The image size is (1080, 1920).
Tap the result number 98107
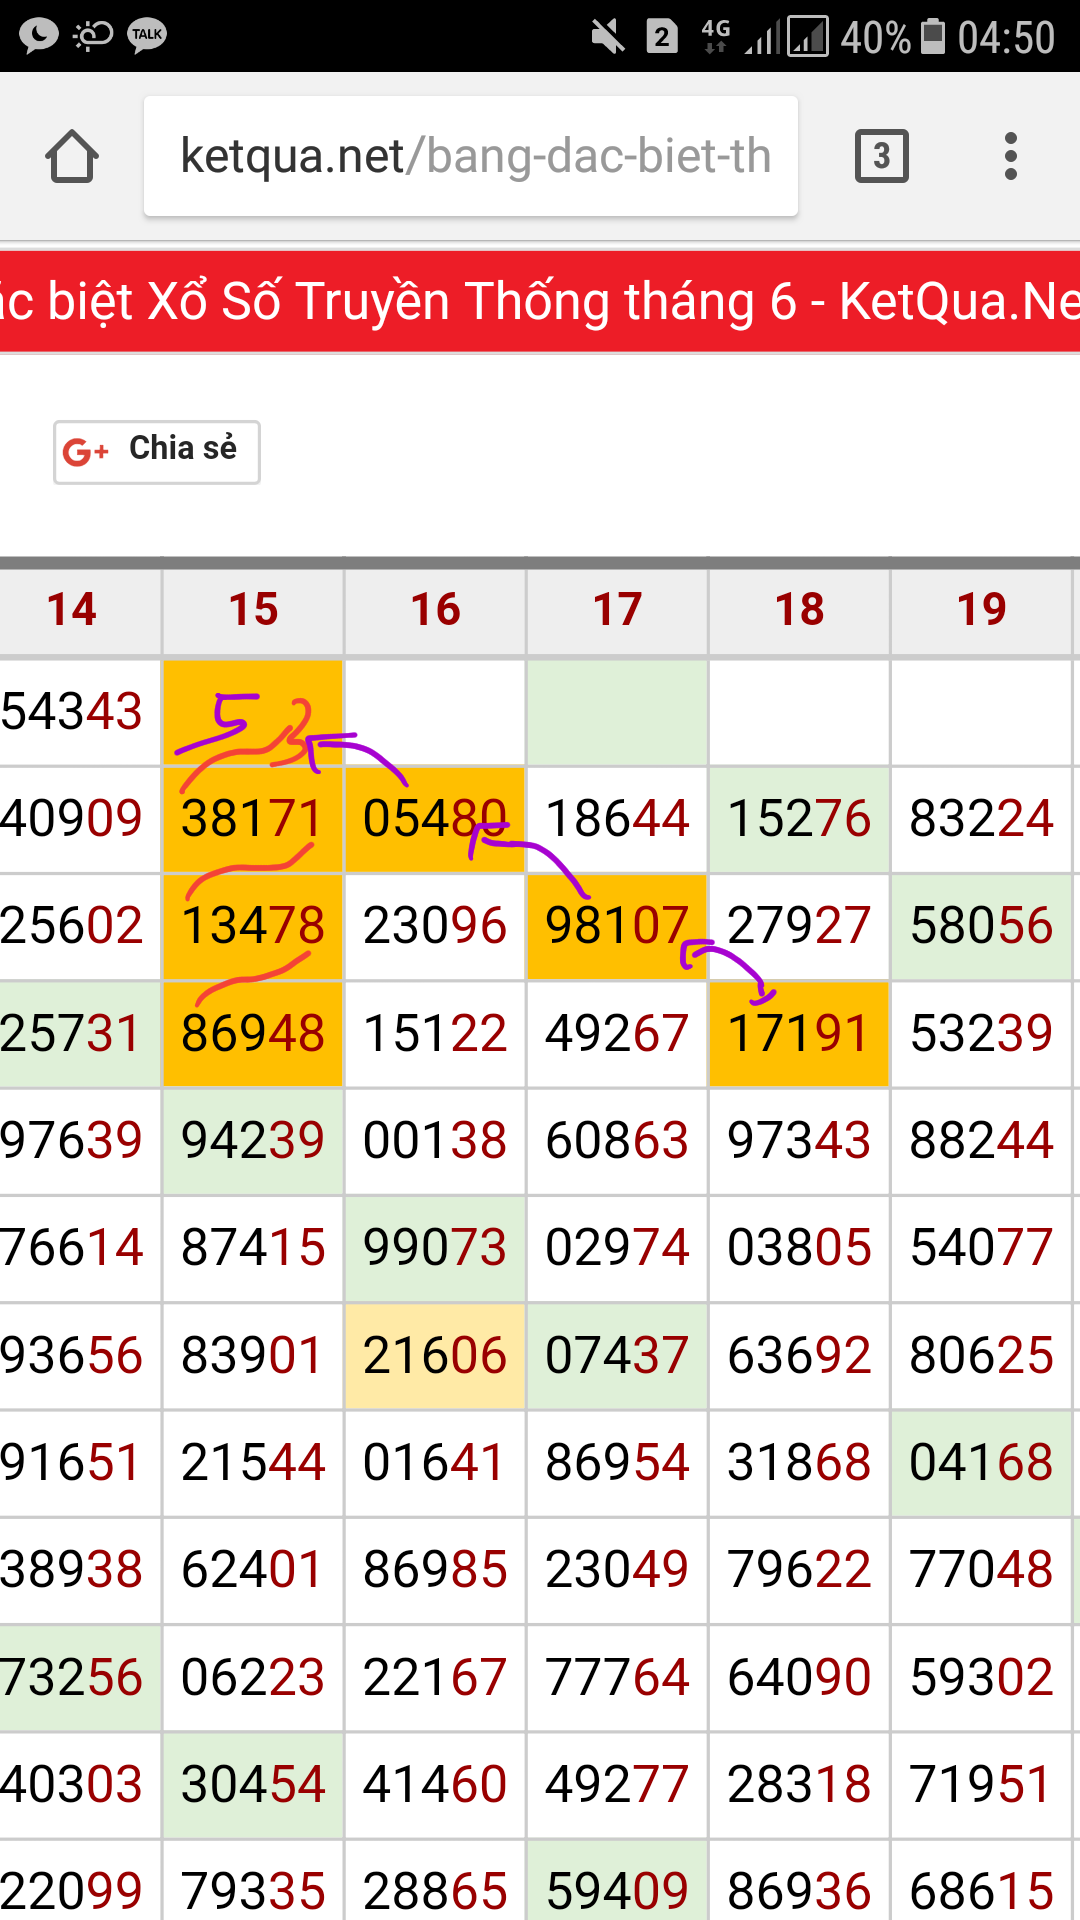(x=617, y=926)
